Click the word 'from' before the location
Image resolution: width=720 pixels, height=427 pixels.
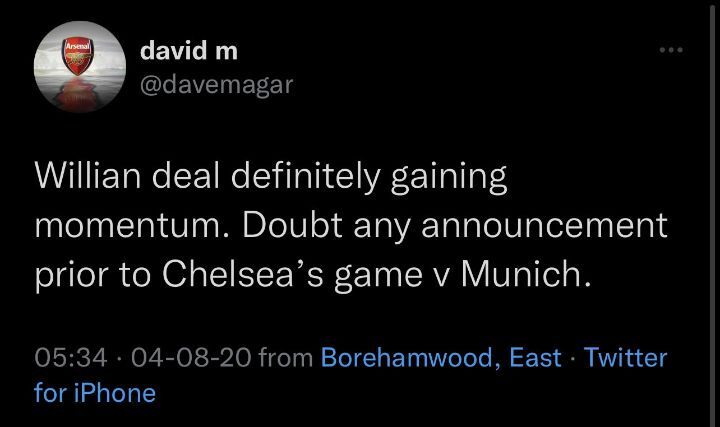(286, 358)
